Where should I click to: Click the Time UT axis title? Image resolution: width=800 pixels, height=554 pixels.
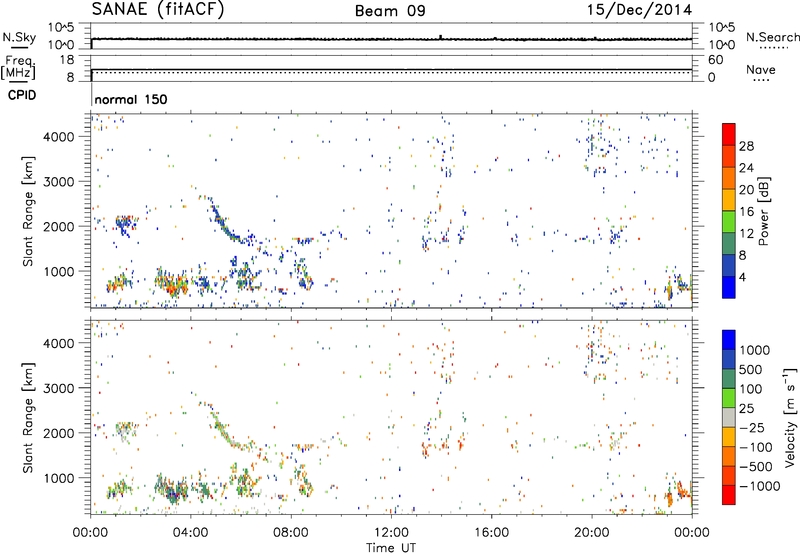click(x=391, y=548)
